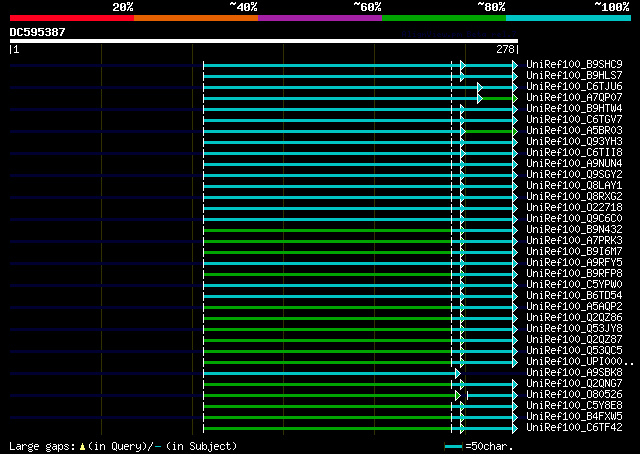Open hit UniRef100_B9HLS7
The height and width of the screenshot is (454, 640).
[x=574, y=76]
